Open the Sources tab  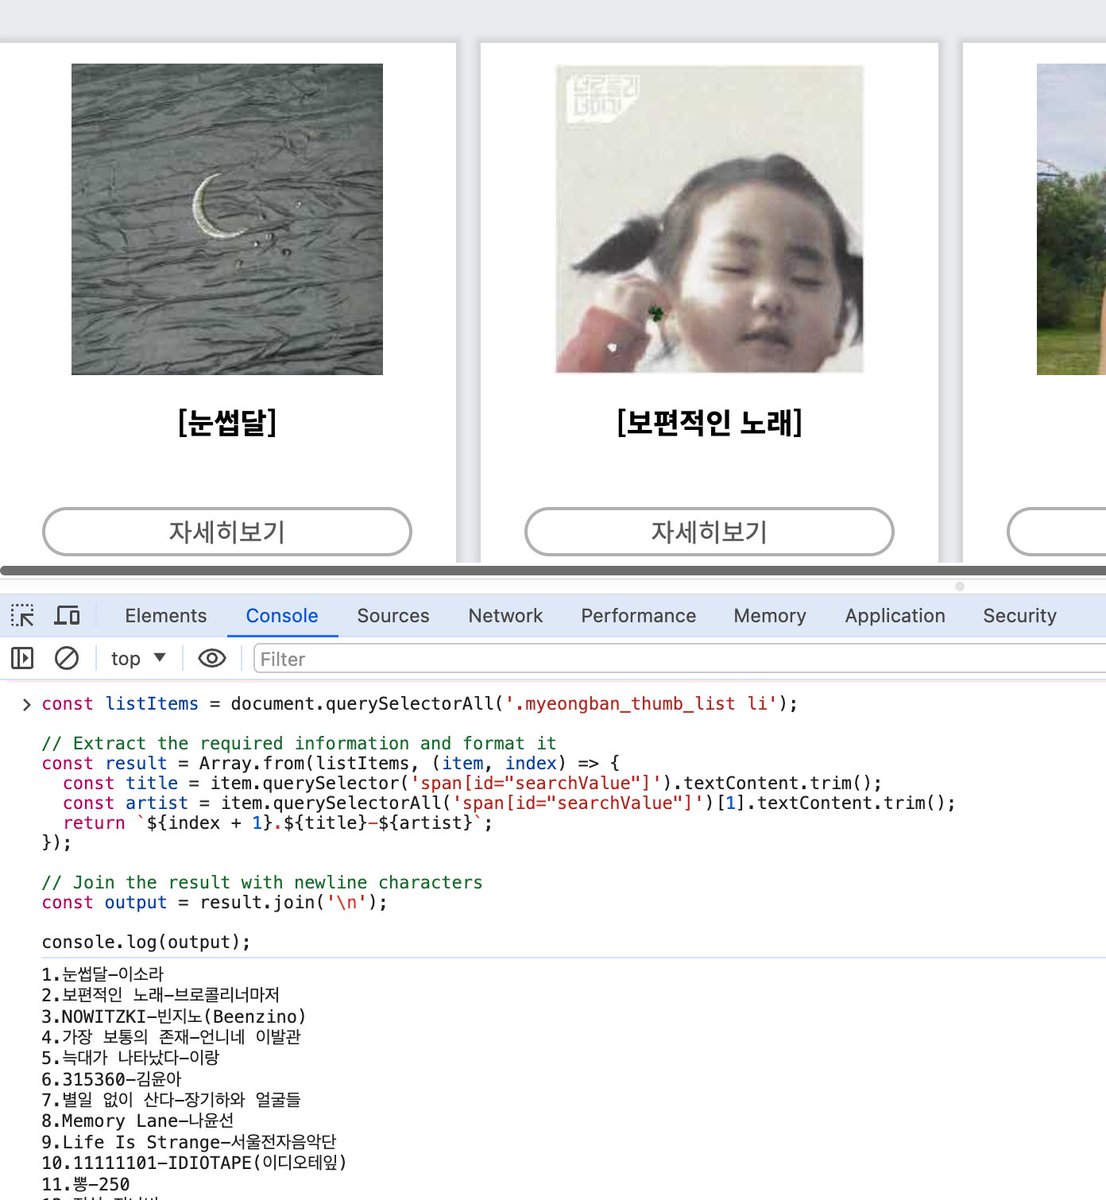click(393, 616)
